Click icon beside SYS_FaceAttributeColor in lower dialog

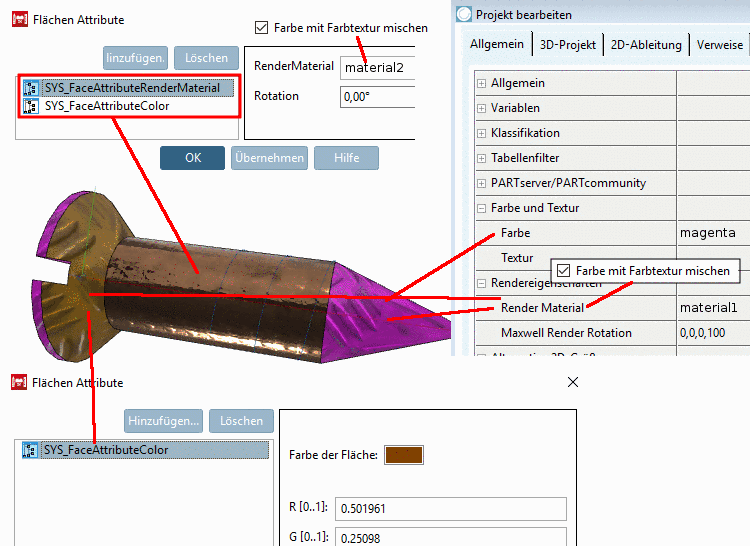(30, 450)
